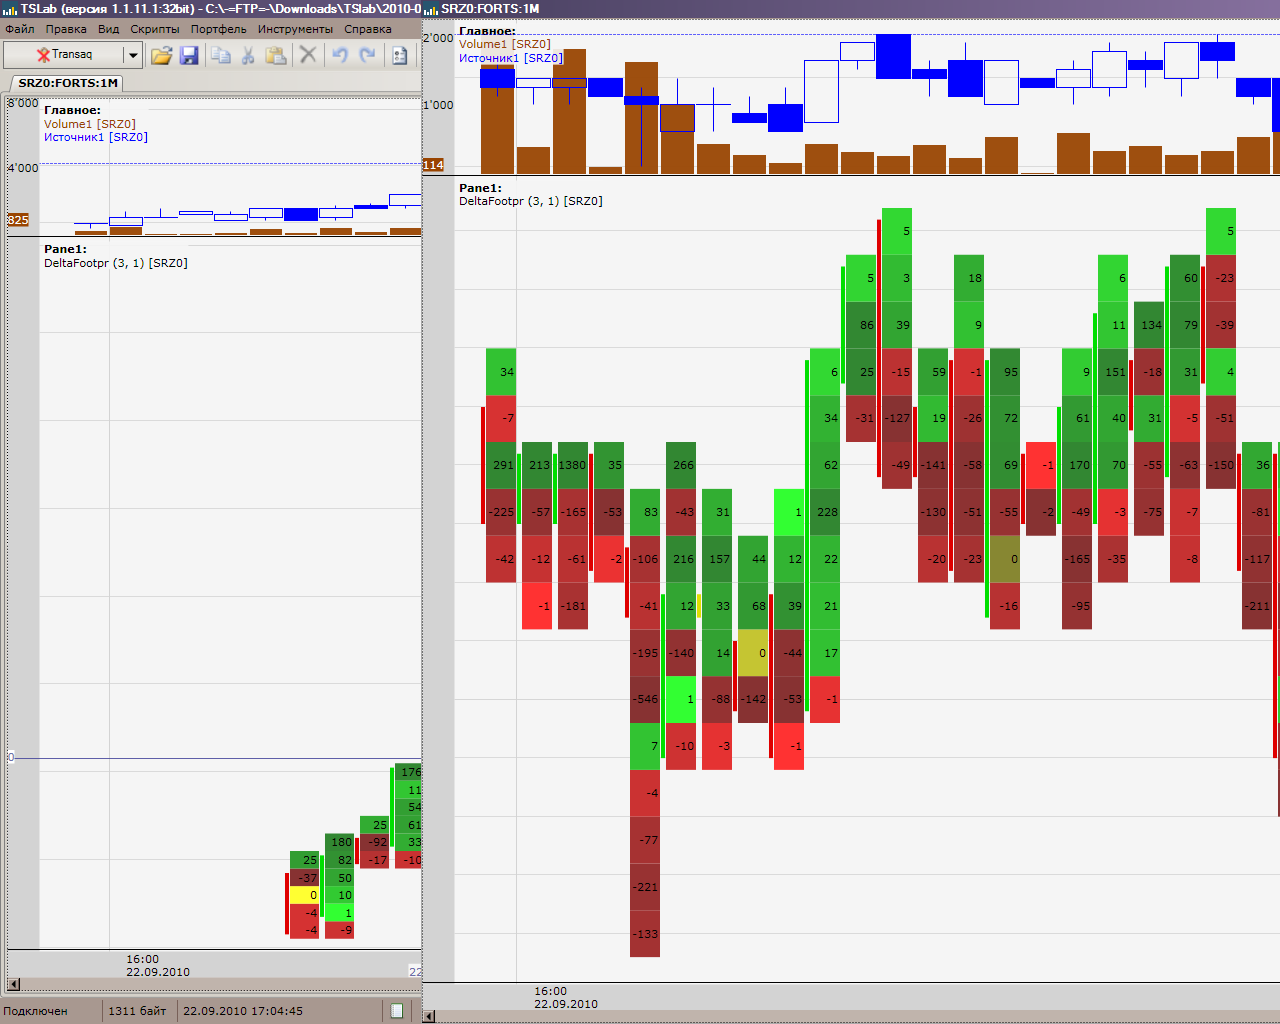
Task: Click the Cut scissors icon
Action: pos(248,55)
